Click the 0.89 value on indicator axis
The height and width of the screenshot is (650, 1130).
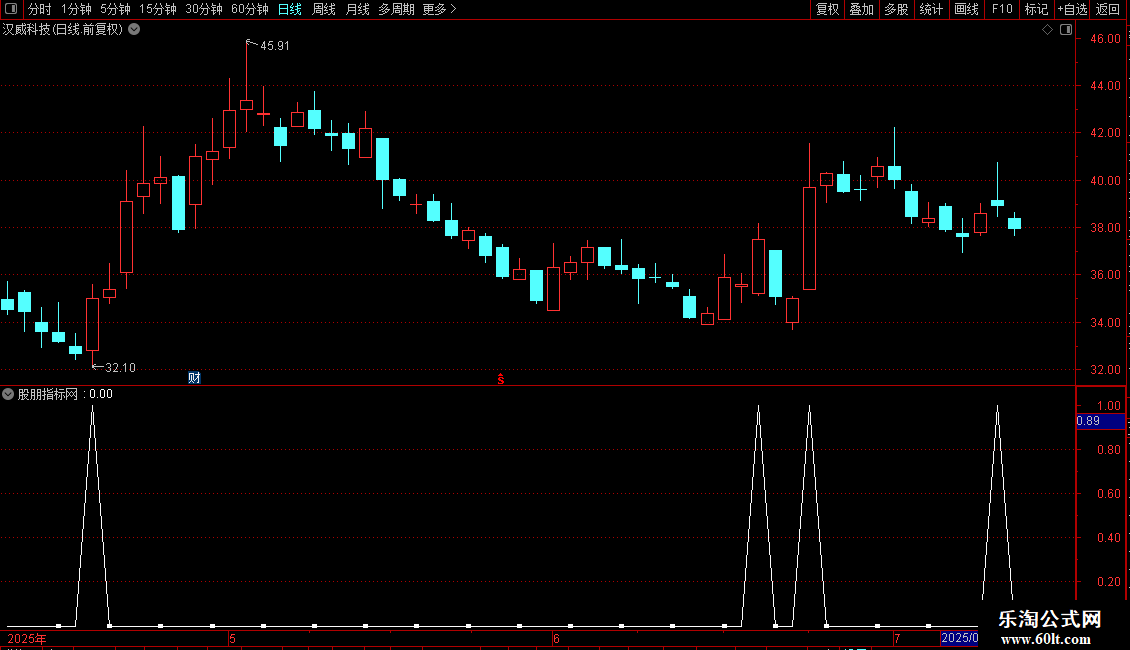point(1088,421)
